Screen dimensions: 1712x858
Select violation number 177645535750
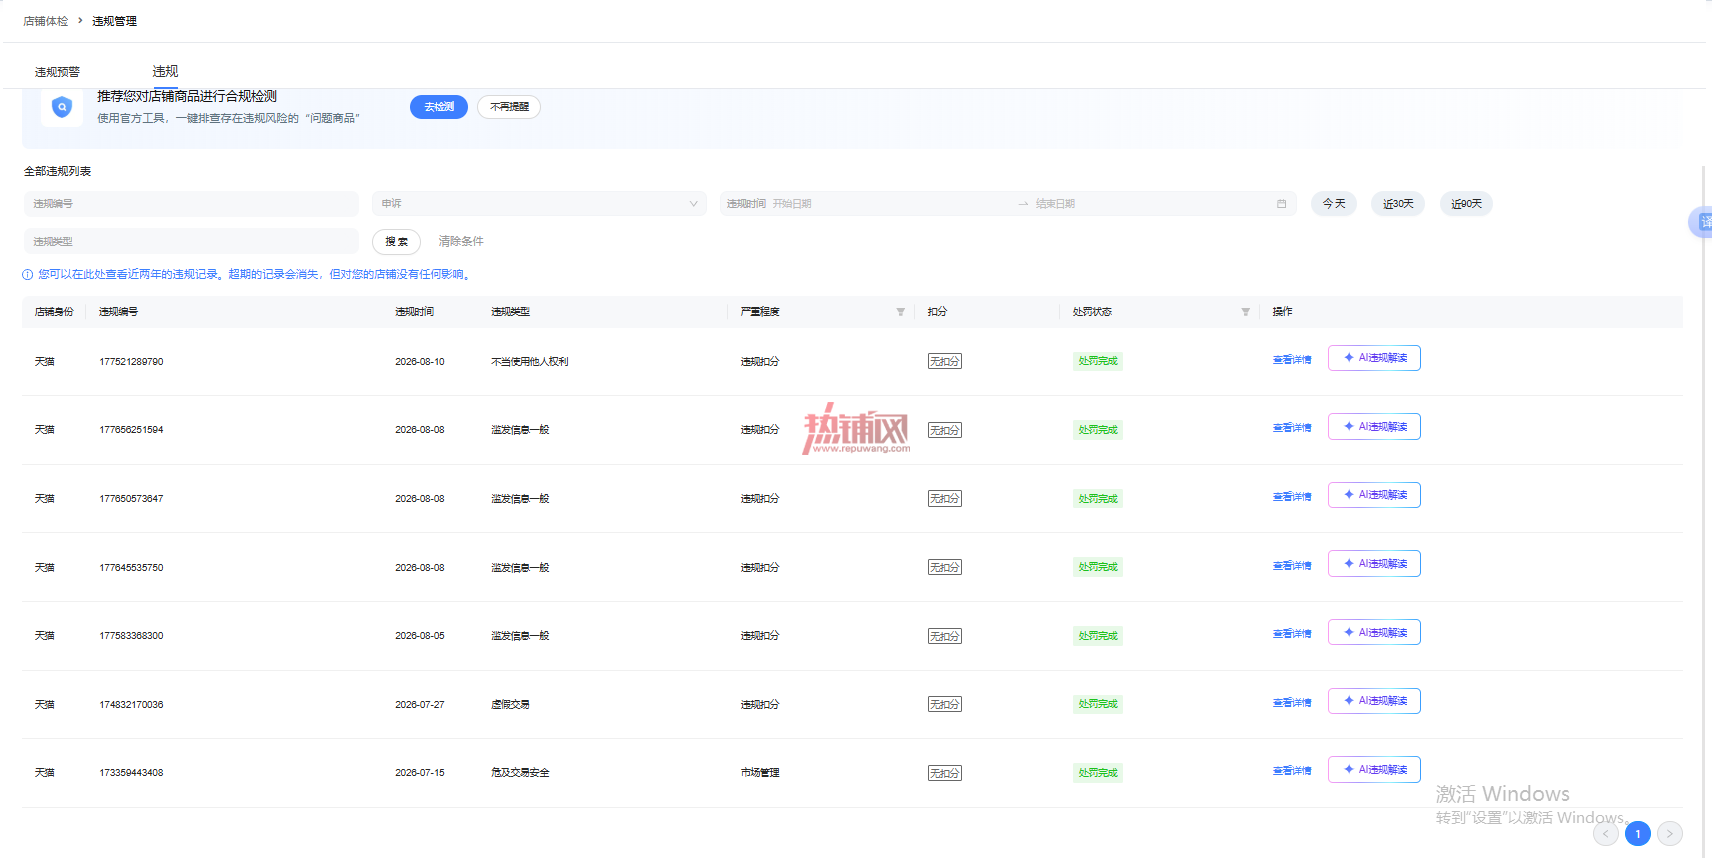point(131,568)
